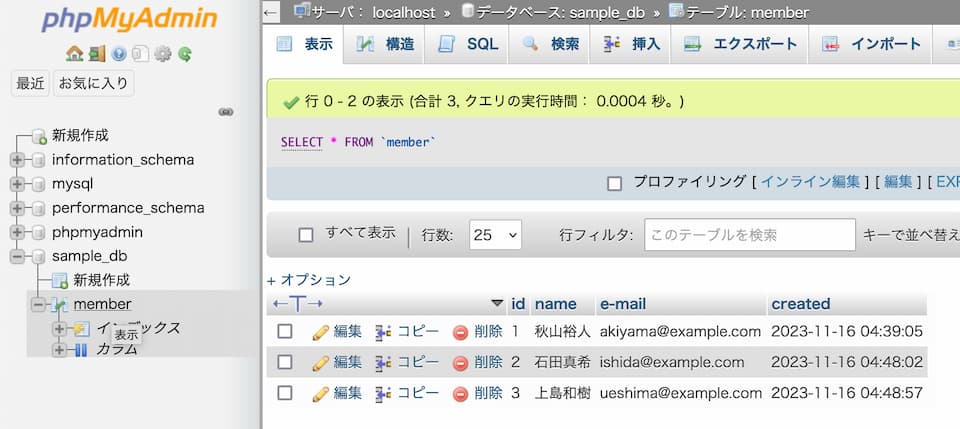
Task: Check the すべて表示 checkbox
Action: (307, 235)
